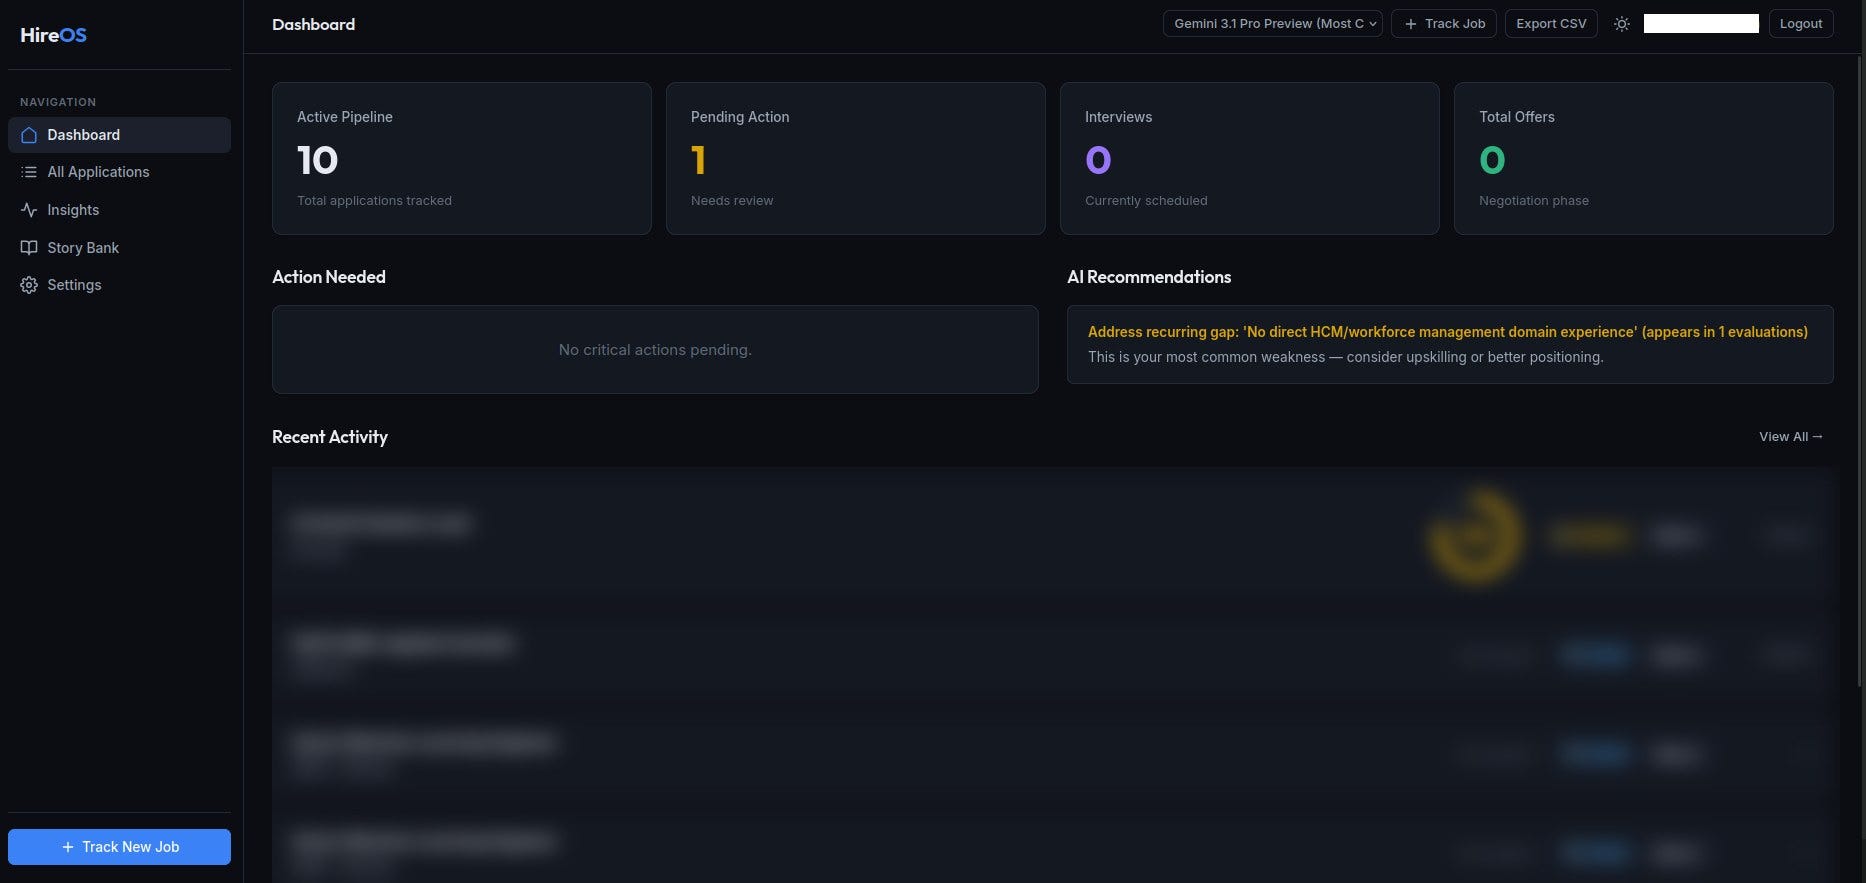Image resolution: width=1866 pixels, height=883 pixels.
Task: Click the plus icon on Track Job
Action: coord(1411,24)
